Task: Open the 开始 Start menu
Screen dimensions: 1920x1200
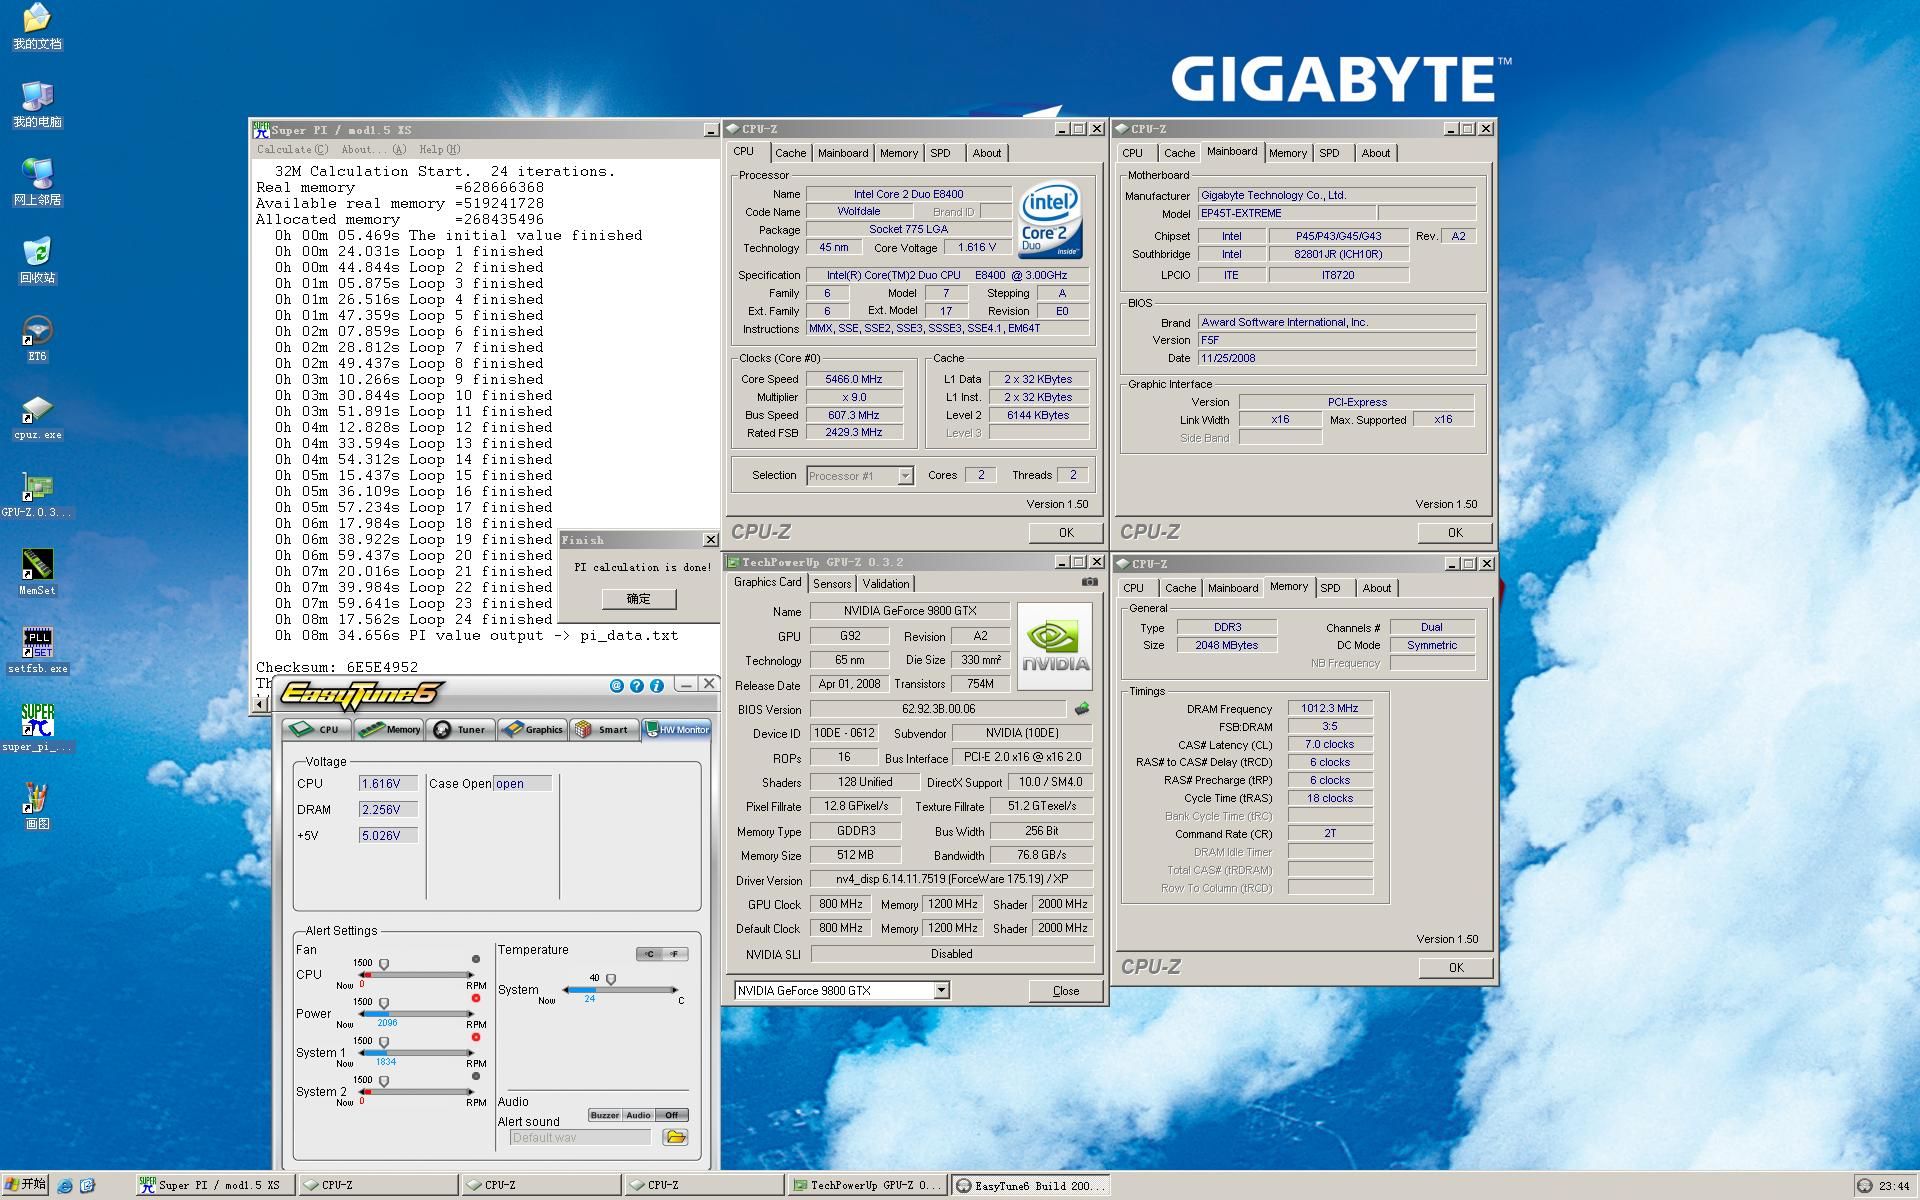Action: (x=25, y=1185)
